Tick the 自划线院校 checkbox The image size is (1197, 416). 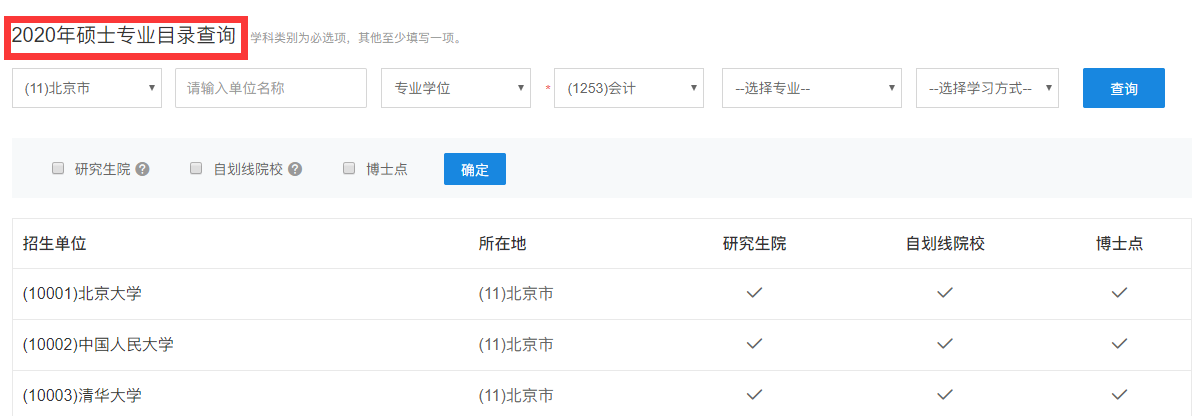pyautogui.click(x=196, y=169)
